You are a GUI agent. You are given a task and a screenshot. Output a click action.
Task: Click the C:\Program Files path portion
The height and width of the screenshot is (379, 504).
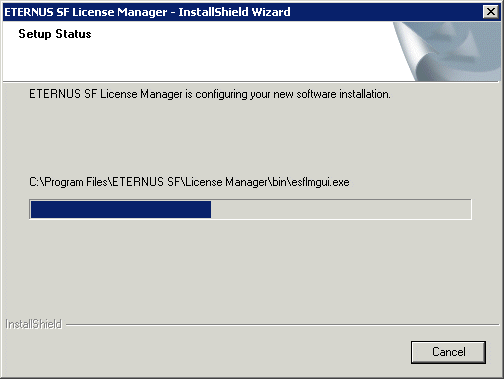pos(68,182)
